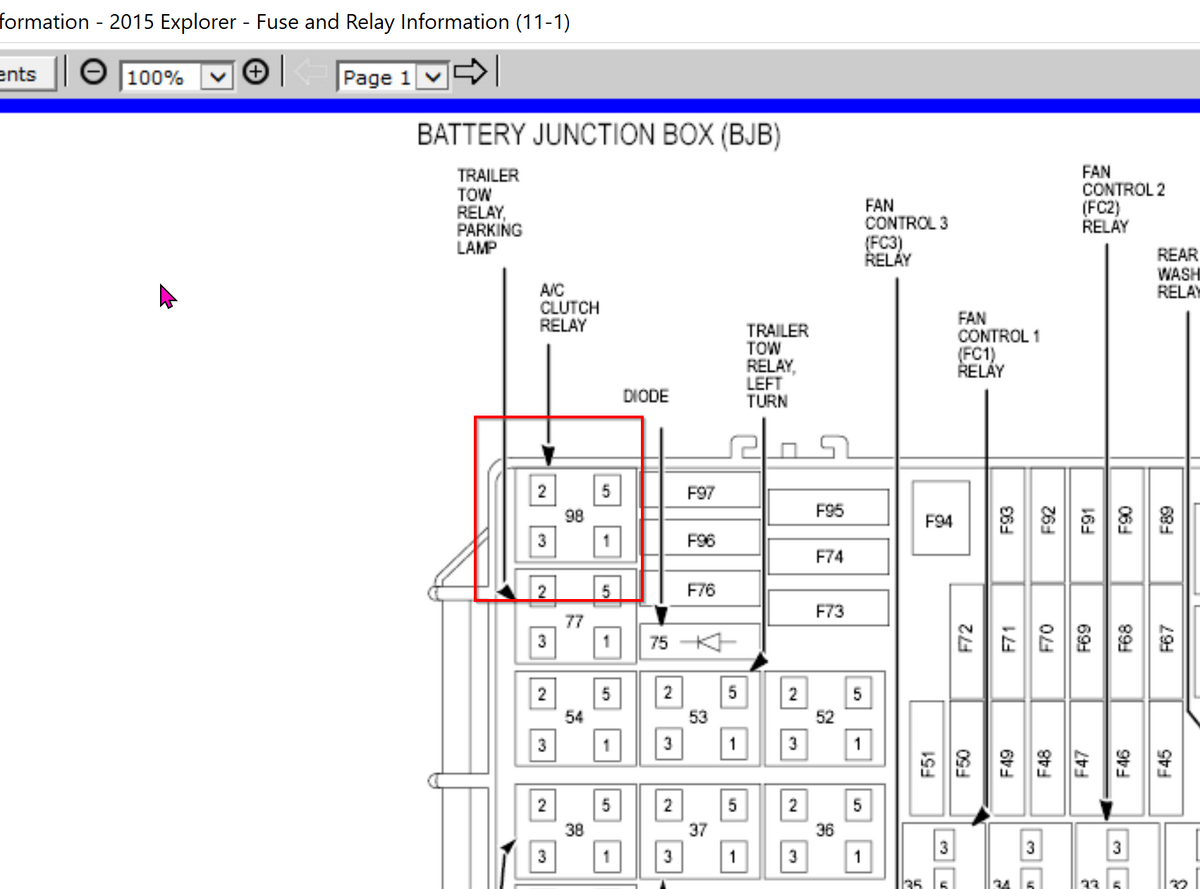This screenshot has height=889, width=1200.
Task: Click relay number 37 in the diagram
Action: pyautogui.click(x=700, y=830)
